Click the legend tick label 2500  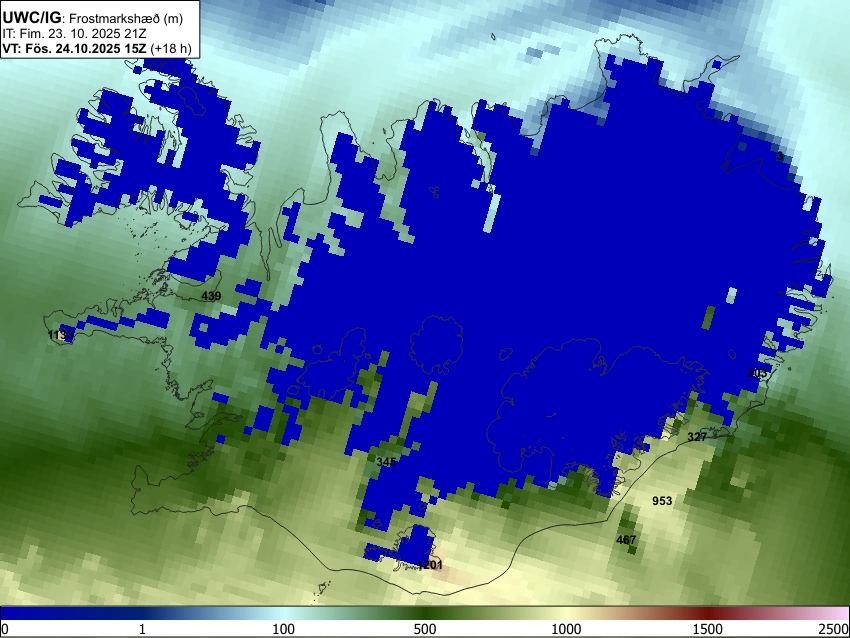[834, 629]
